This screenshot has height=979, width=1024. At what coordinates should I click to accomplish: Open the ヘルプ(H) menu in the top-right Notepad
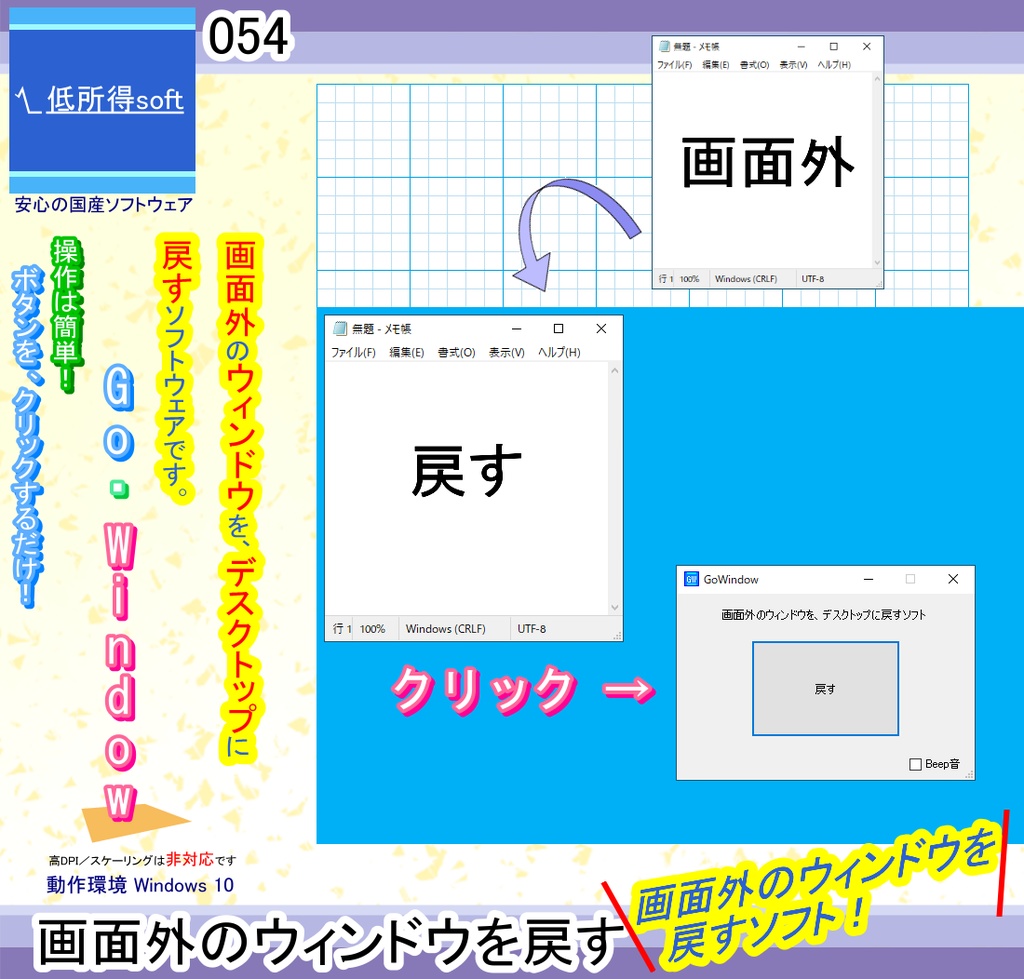tap(834, 63)
